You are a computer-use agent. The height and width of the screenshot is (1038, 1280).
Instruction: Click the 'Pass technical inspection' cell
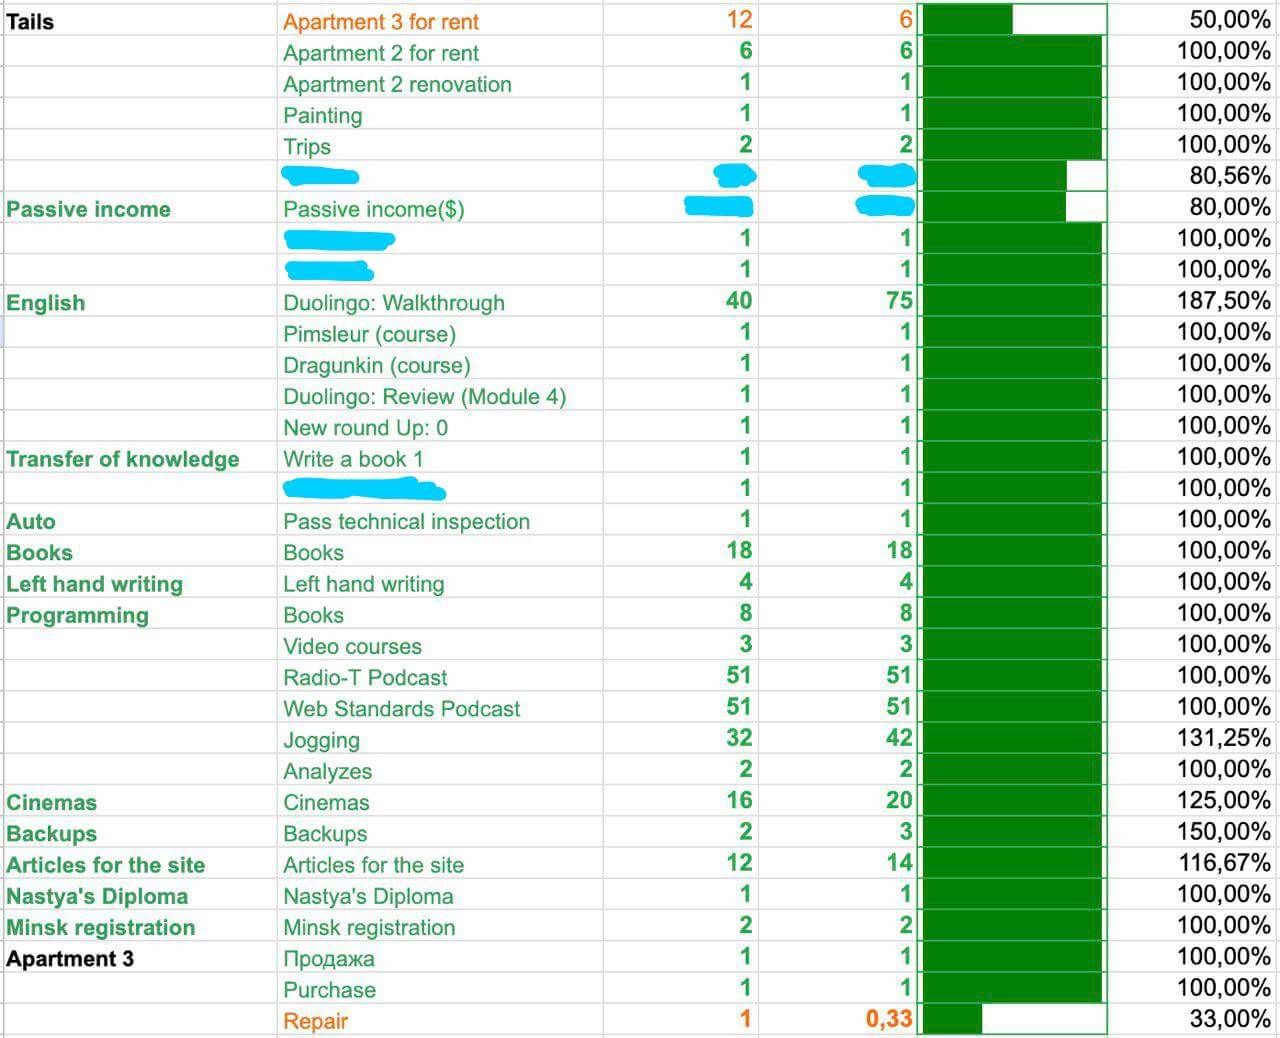440,521
